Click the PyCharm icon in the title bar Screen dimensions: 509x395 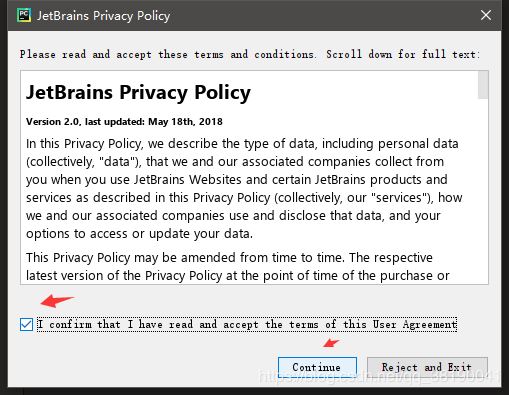24,15
